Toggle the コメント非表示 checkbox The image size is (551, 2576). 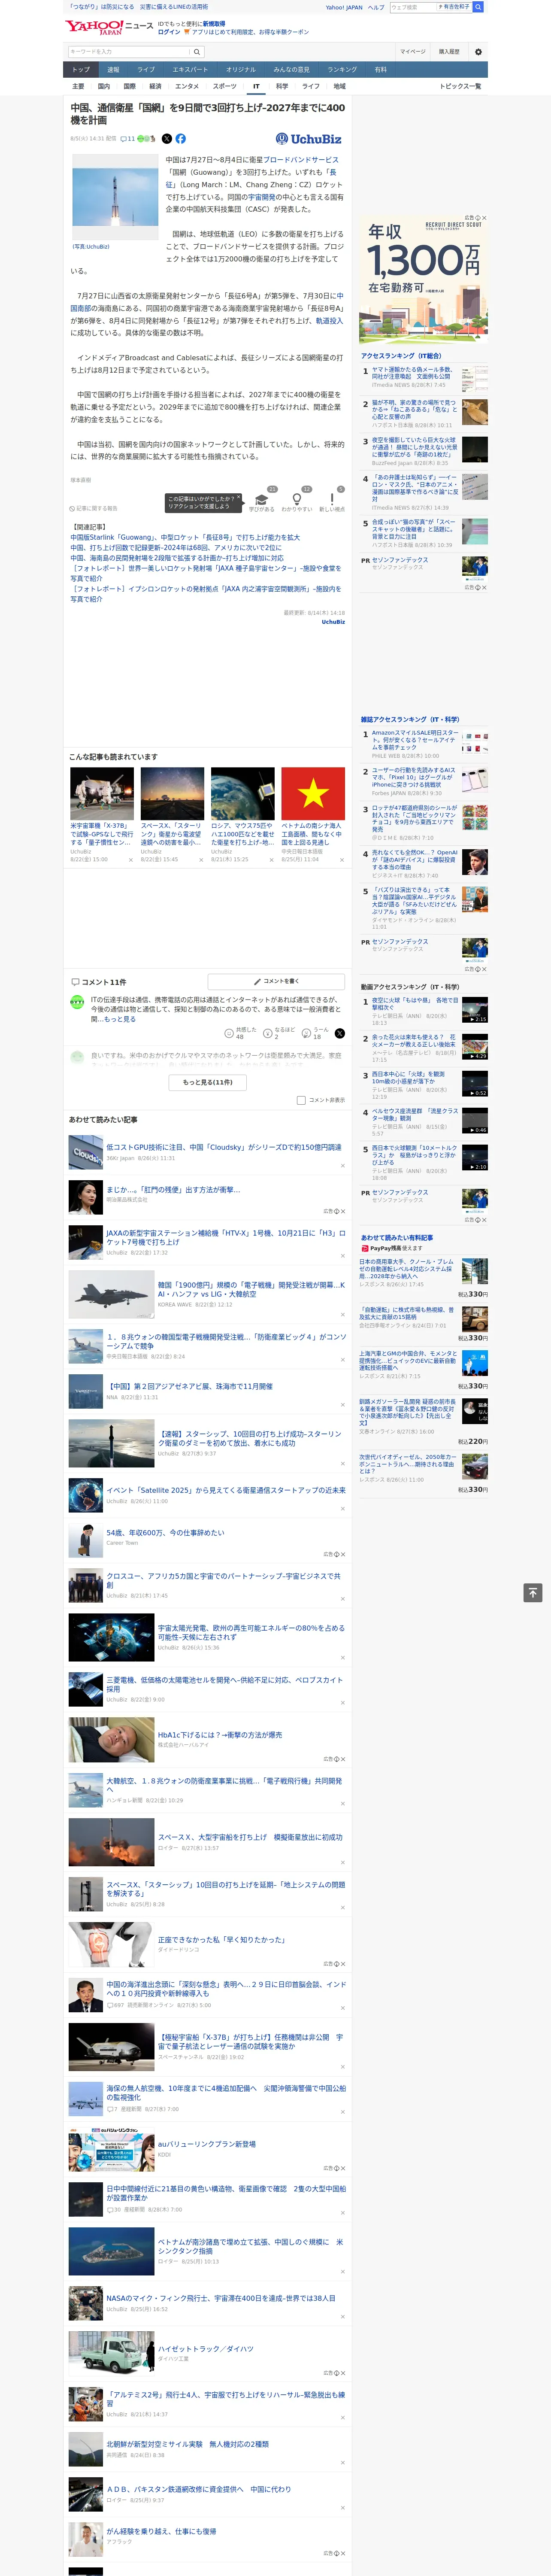click(301, 1100)
